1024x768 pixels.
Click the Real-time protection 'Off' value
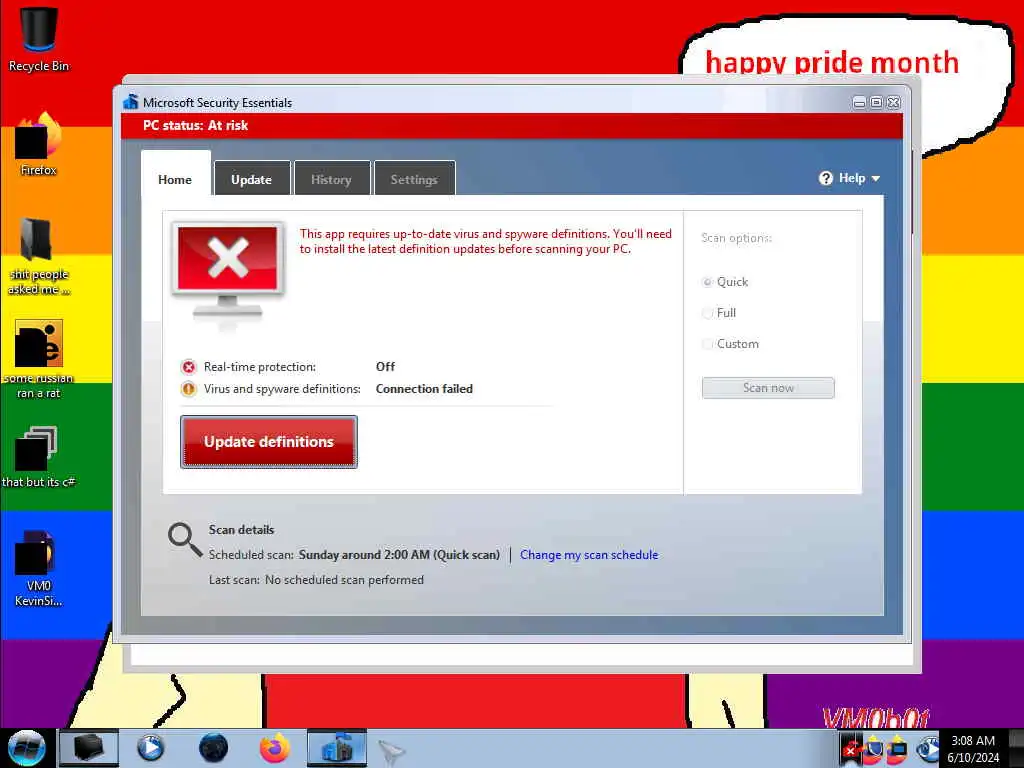(x=385, y=367)
